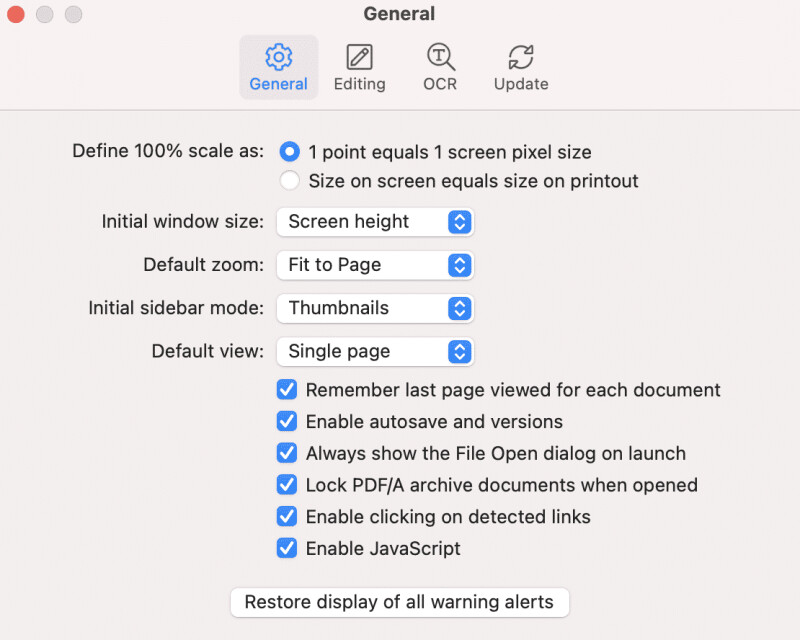Viewport: 800px width, 640px height.
Task: Open the OCR preferences magnifier icon
Action: pyautogui.click(x=440, y=57)
